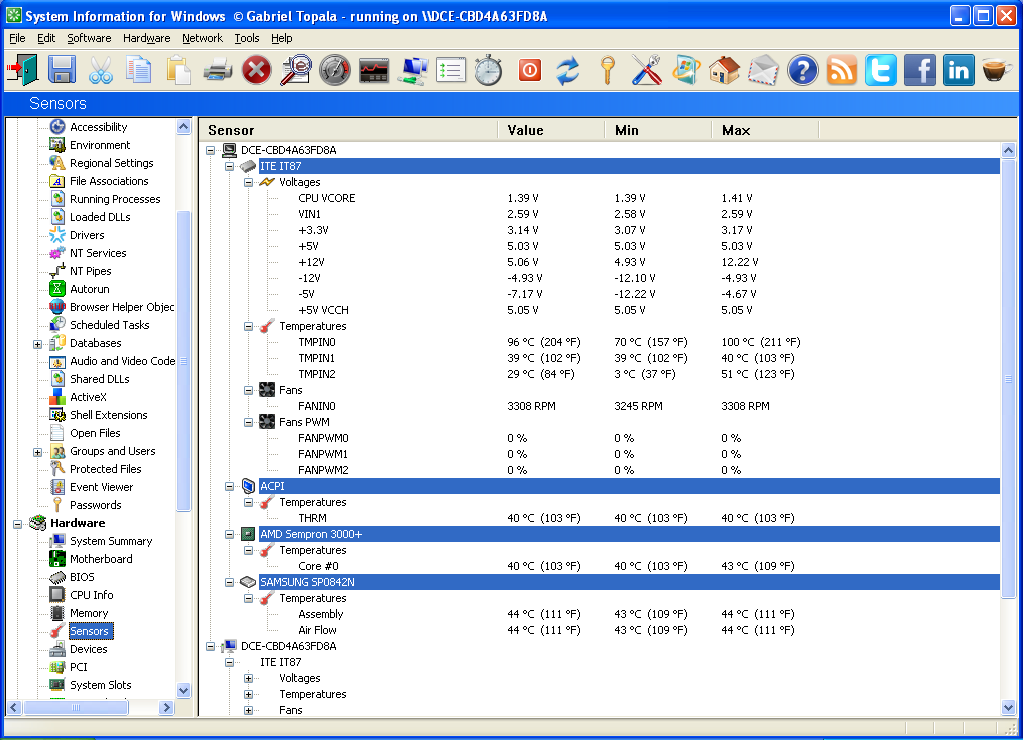The width and height of the screenshot is (1023, 740).
Task: Open the Tools menu
Action: point(246,38)
